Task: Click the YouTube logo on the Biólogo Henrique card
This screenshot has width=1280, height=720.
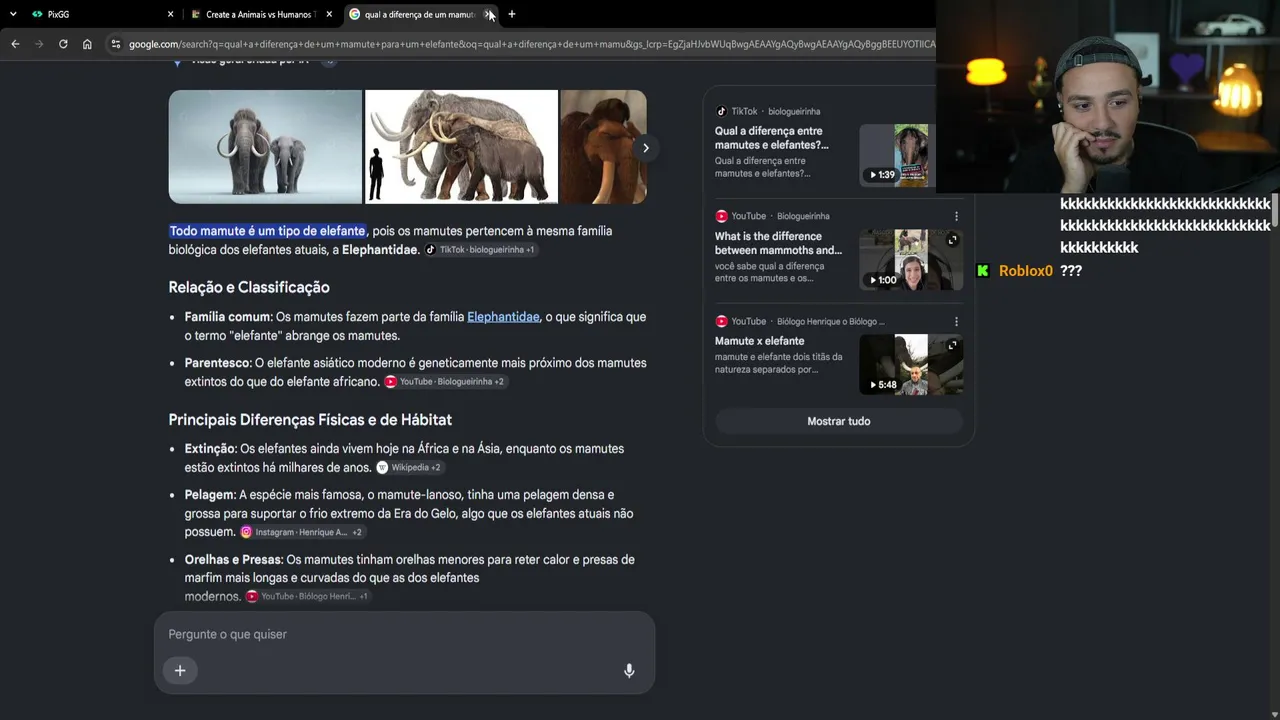Action: coord(721,322)
